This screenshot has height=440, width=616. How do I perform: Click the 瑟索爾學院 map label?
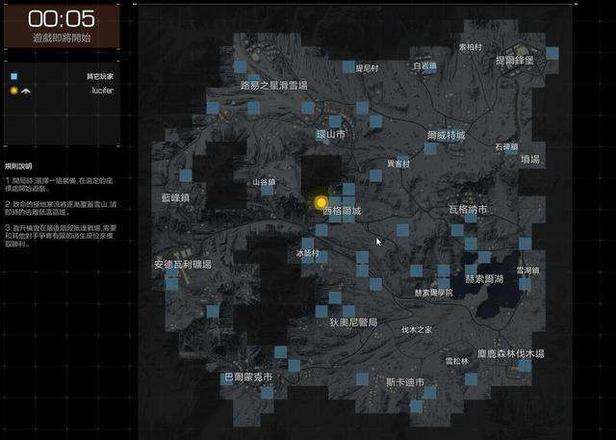[x=434, y=293]
